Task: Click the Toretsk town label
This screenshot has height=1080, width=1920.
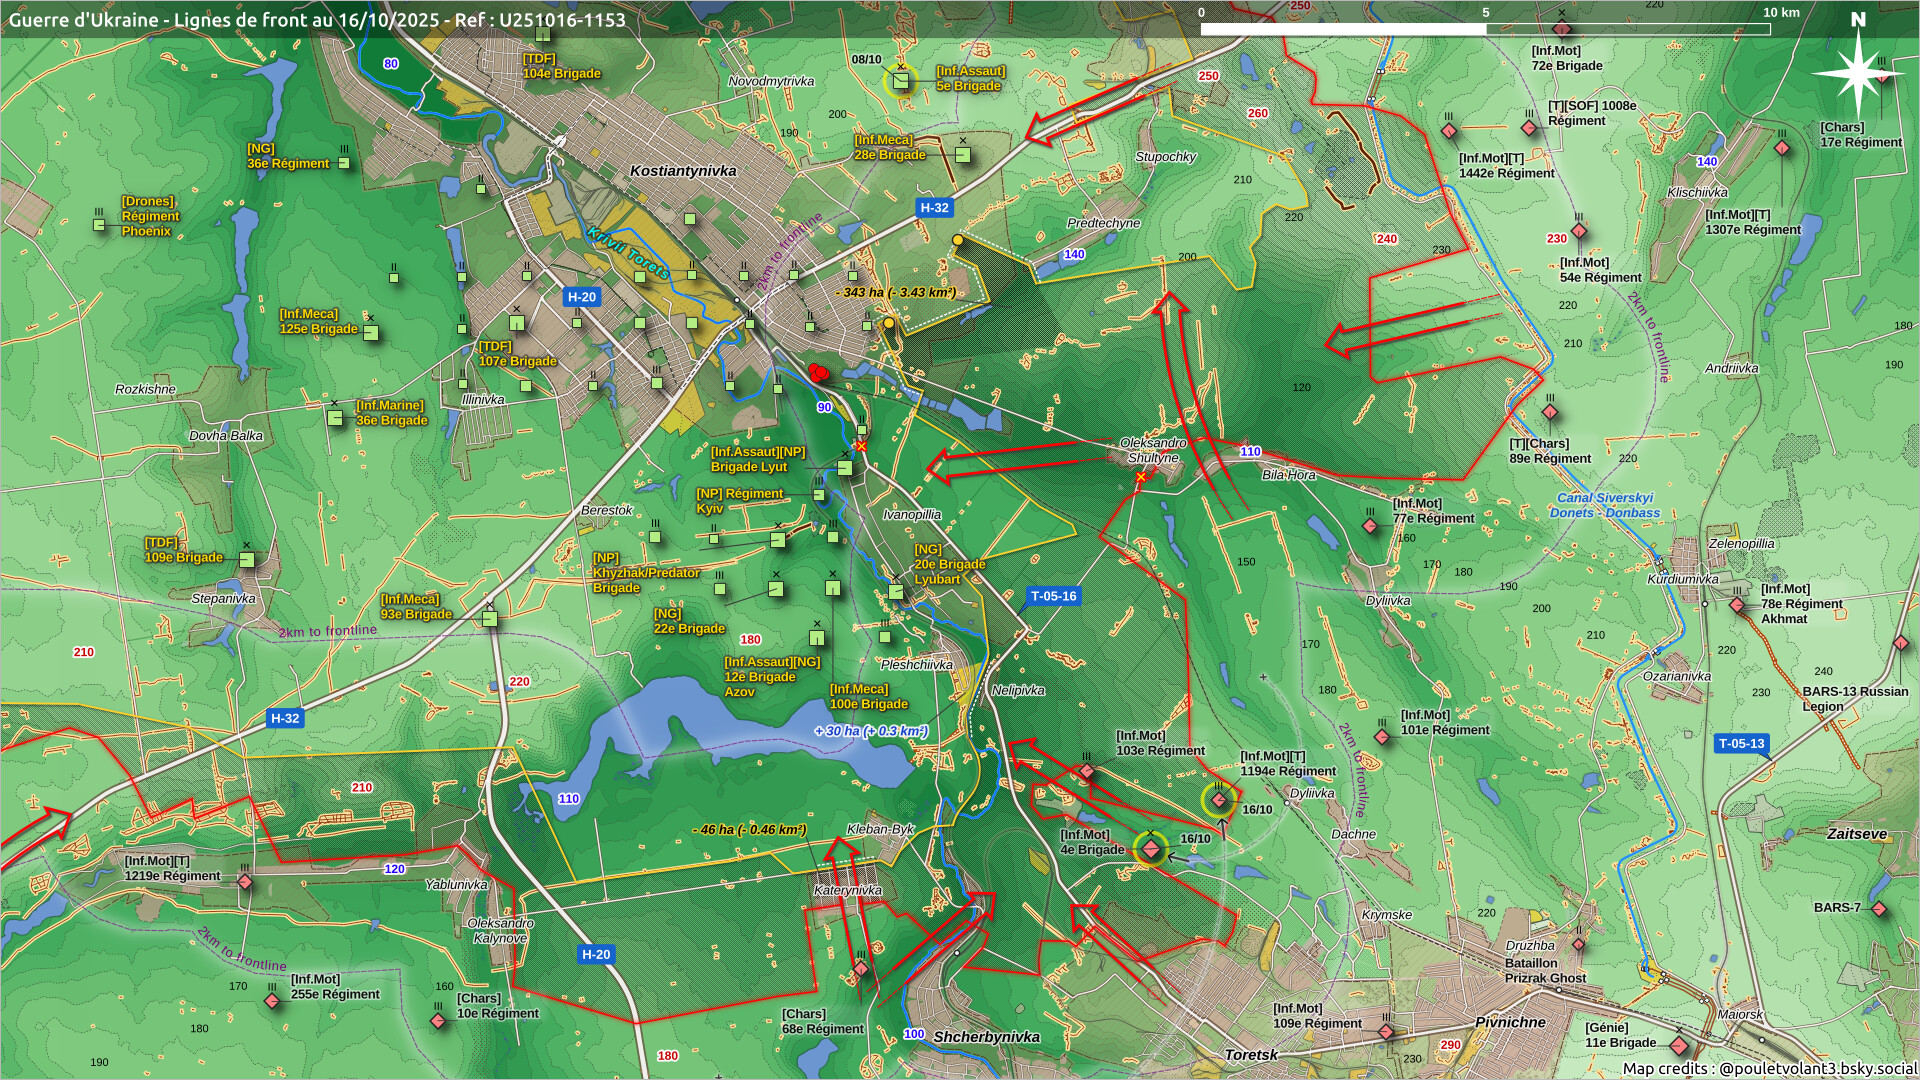Action: coord(1251,1055)
